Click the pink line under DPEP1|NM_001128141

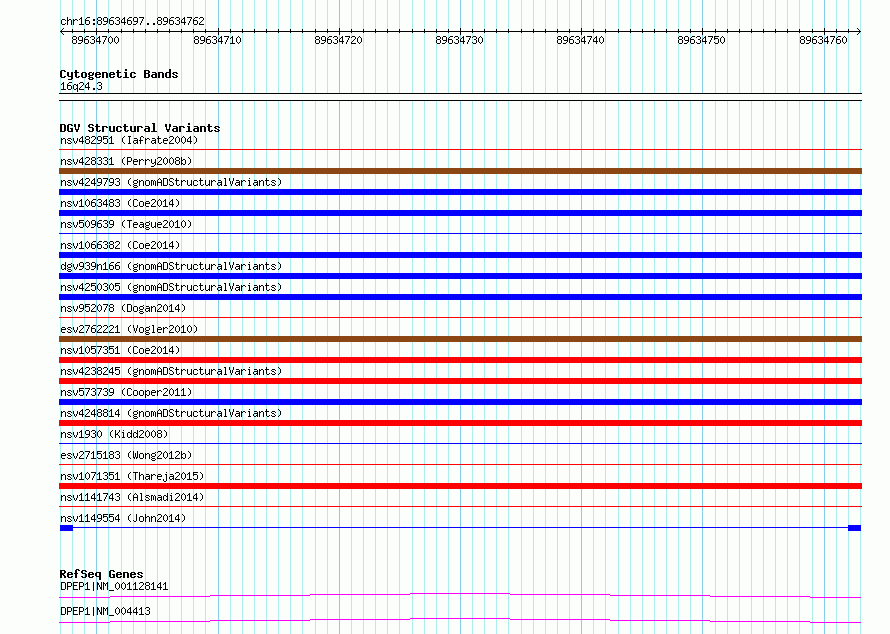(460, 595)
